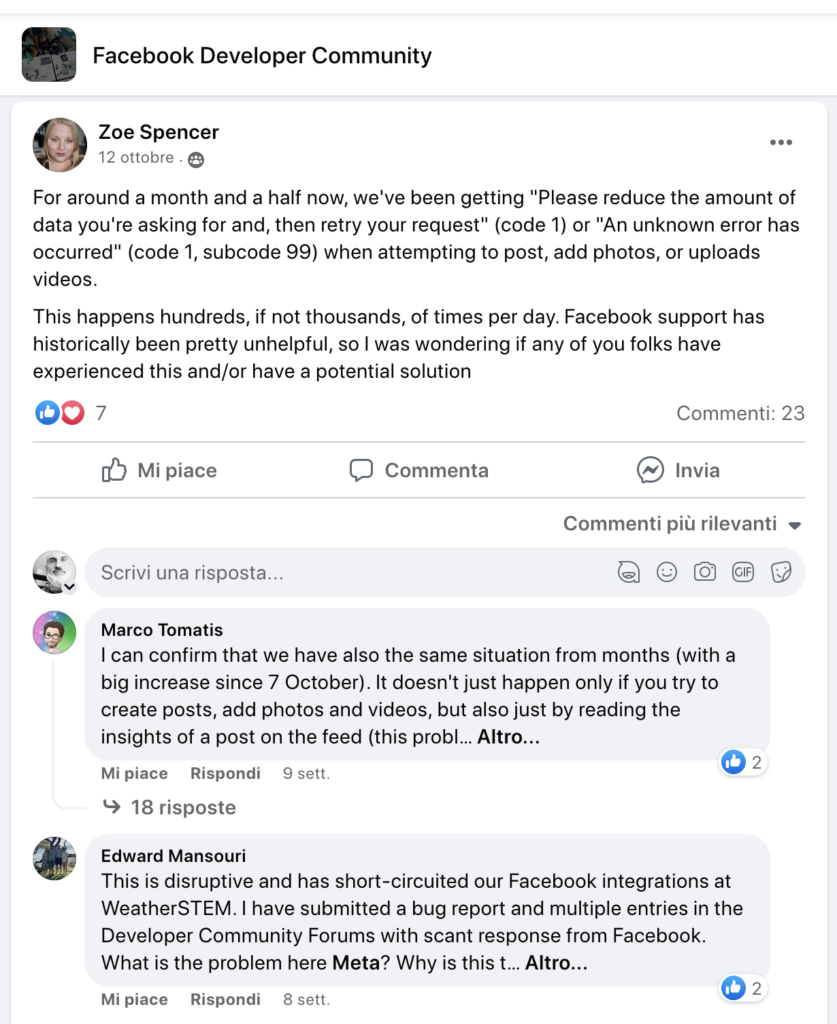The image size is (837, 1024).
Task: Click Invia to send the post
Action: point(678,470)
